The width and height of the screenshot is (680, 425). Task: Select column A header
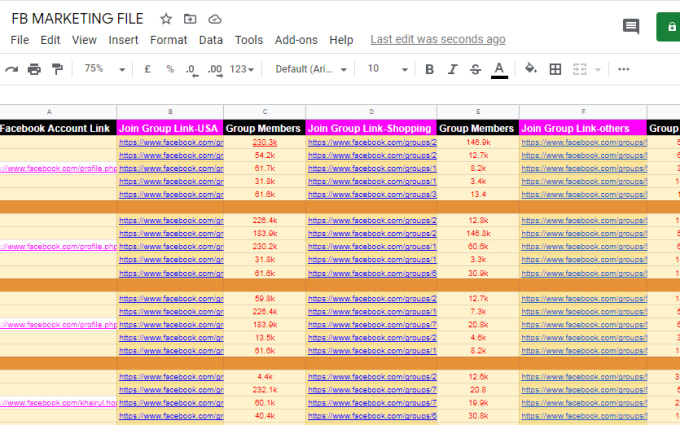tap(58, 112)
